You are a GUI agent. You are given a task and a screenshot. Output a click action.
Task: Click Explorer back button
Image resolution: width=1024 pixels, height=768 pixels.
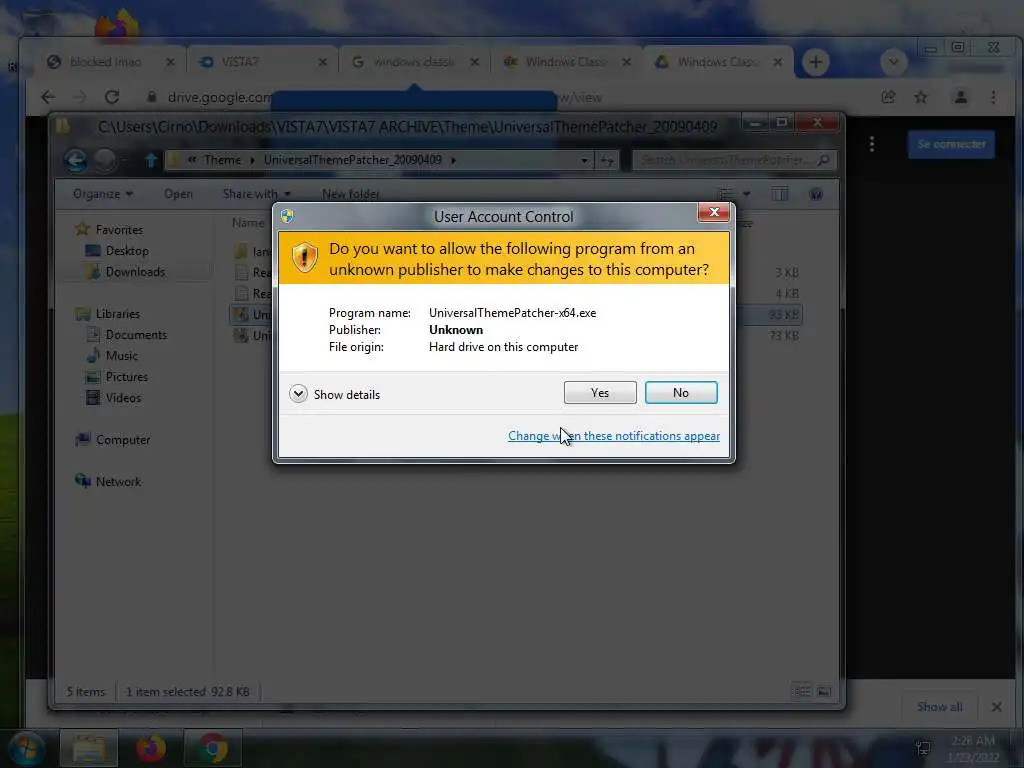(x=76, y=160)
